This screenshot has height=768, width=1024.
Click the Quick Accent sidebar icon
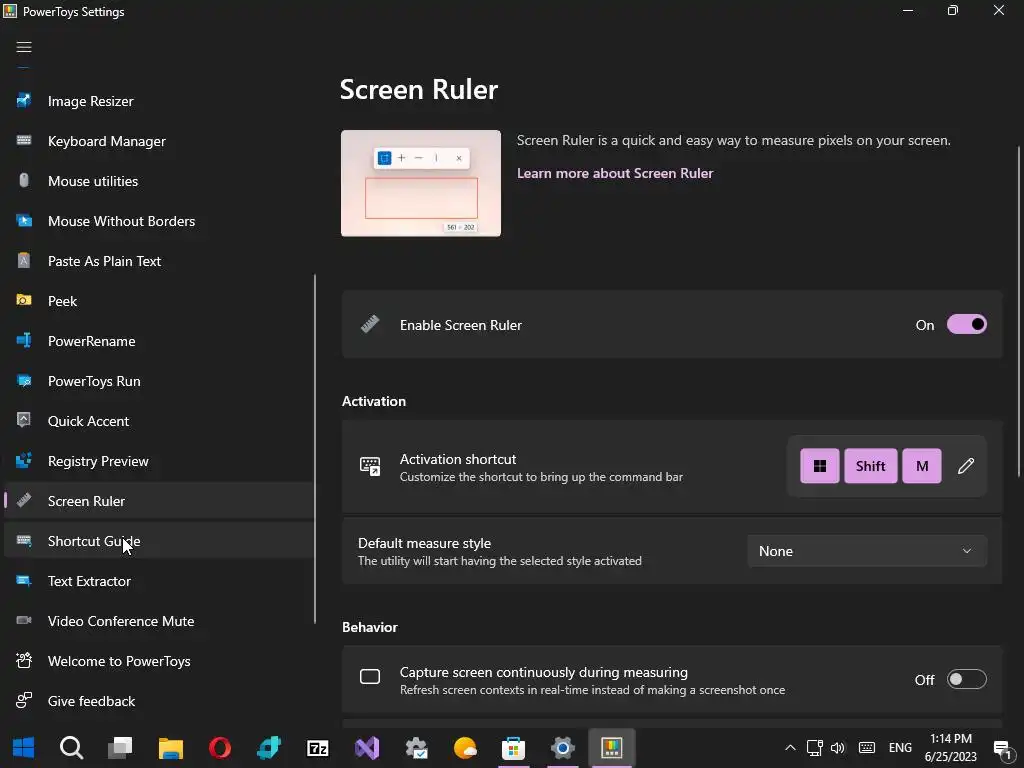[x=24, y=420]
